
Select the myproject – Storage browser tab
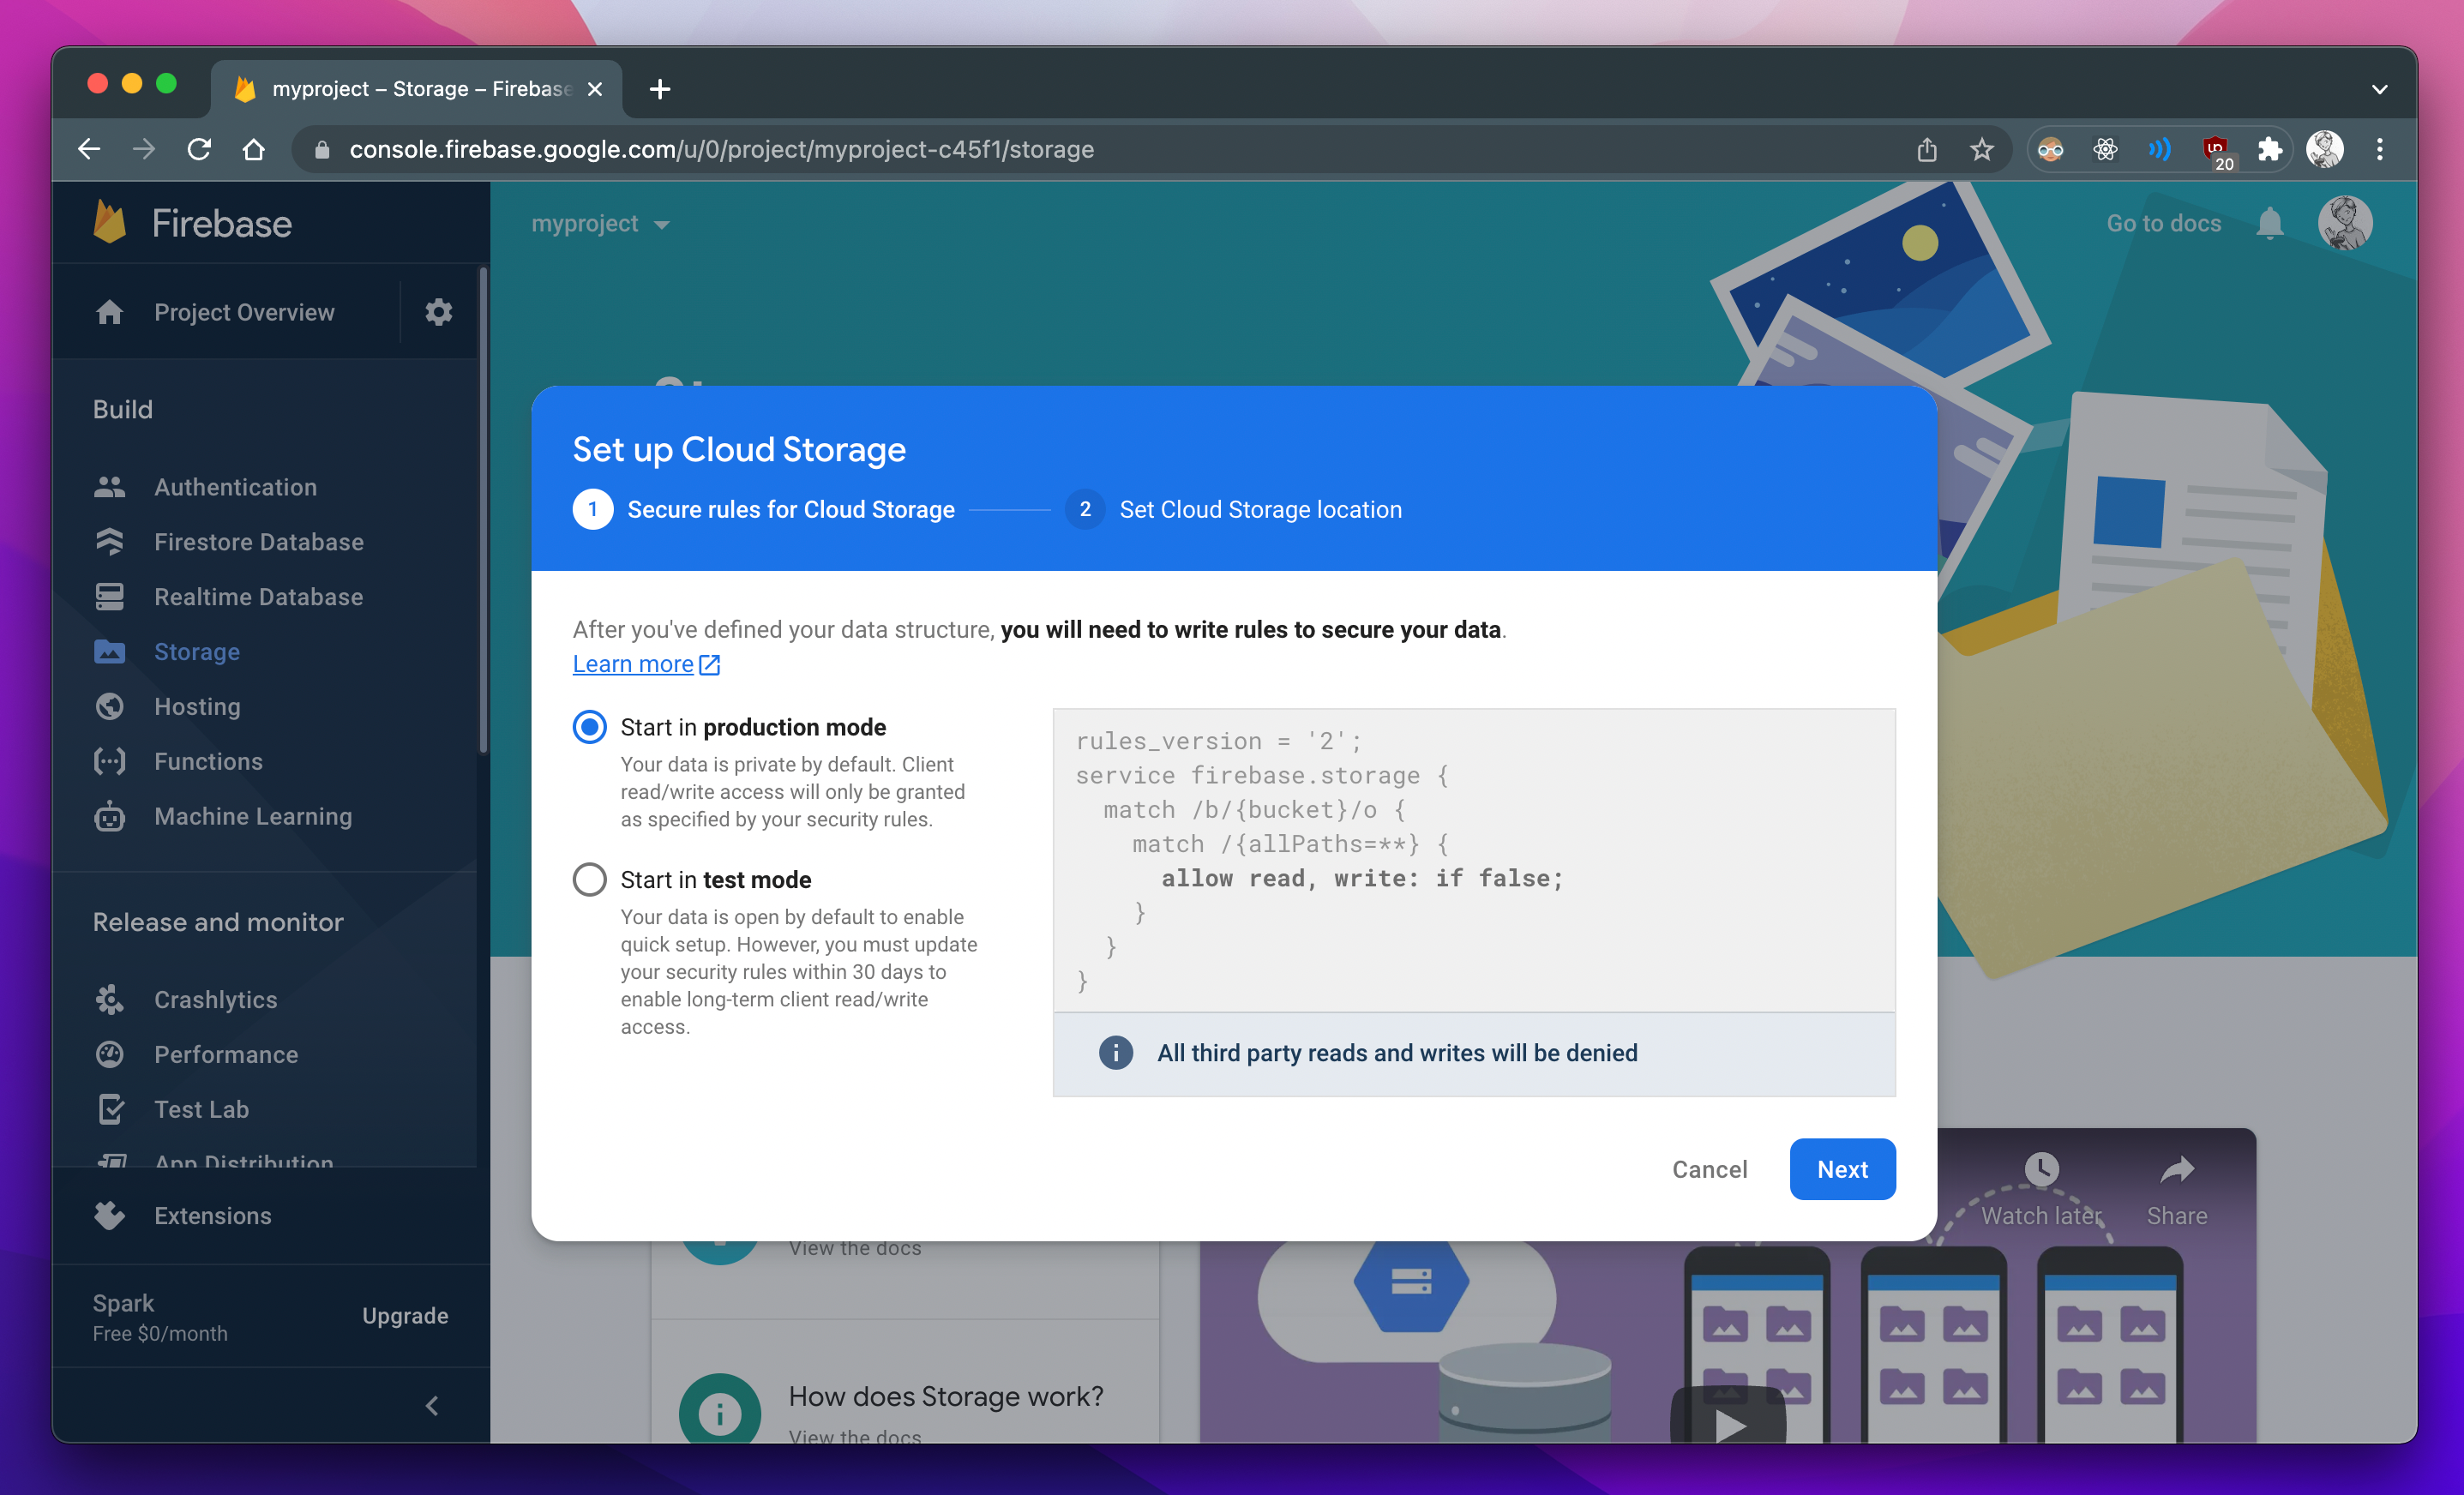pos(415,89)
